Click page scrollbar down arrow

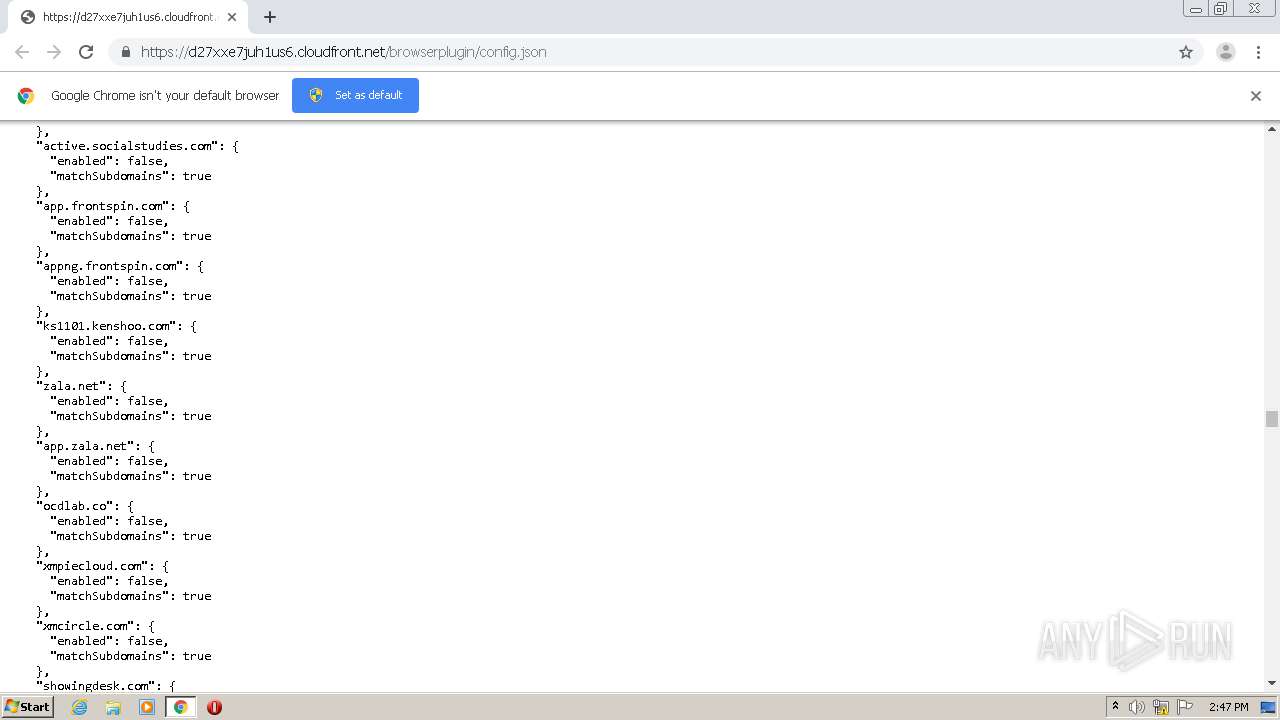click(x=1272, y=683)
